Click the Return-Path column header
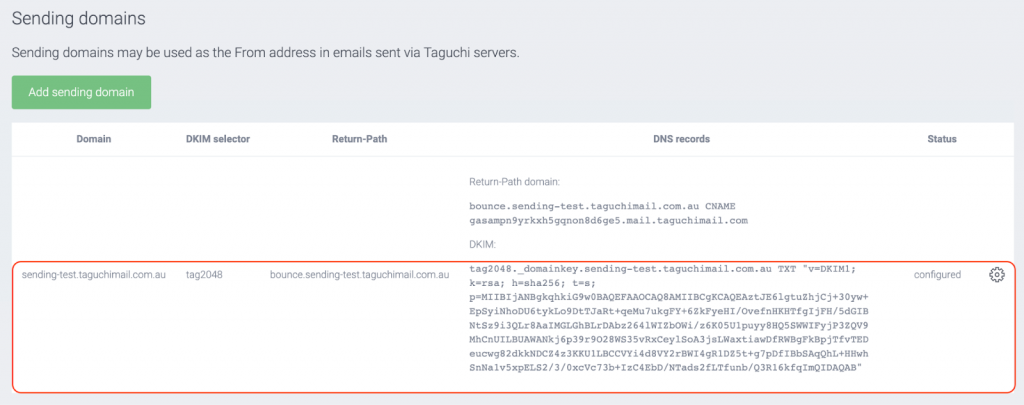This screenshot has width=1024, height=405. click(359, 139)
